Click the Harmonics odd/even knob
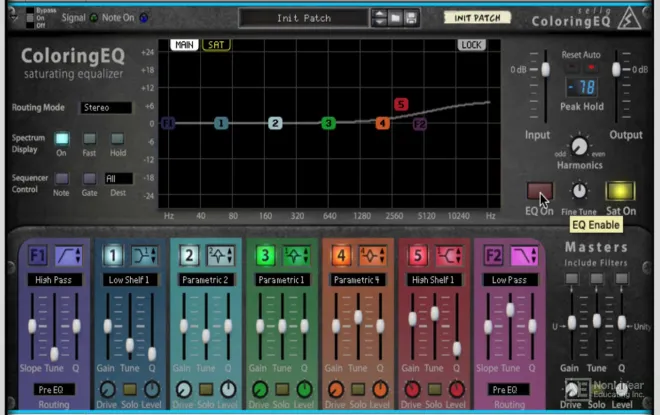The image size is (660, 415). click(579, 146)
